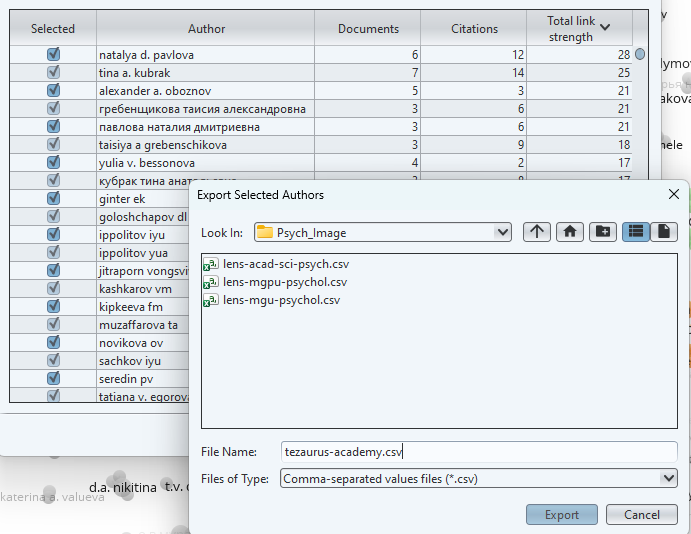Viewport: 691px width, 534px height.
Task: Select file lens-acad-sci-psych.csv
Action: click(286, 264)
